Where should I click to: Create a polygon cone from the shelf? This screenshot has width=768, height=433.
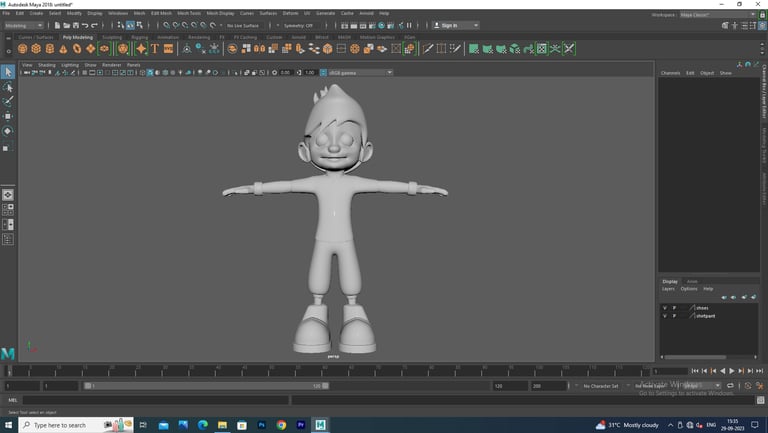click(63, 48)
